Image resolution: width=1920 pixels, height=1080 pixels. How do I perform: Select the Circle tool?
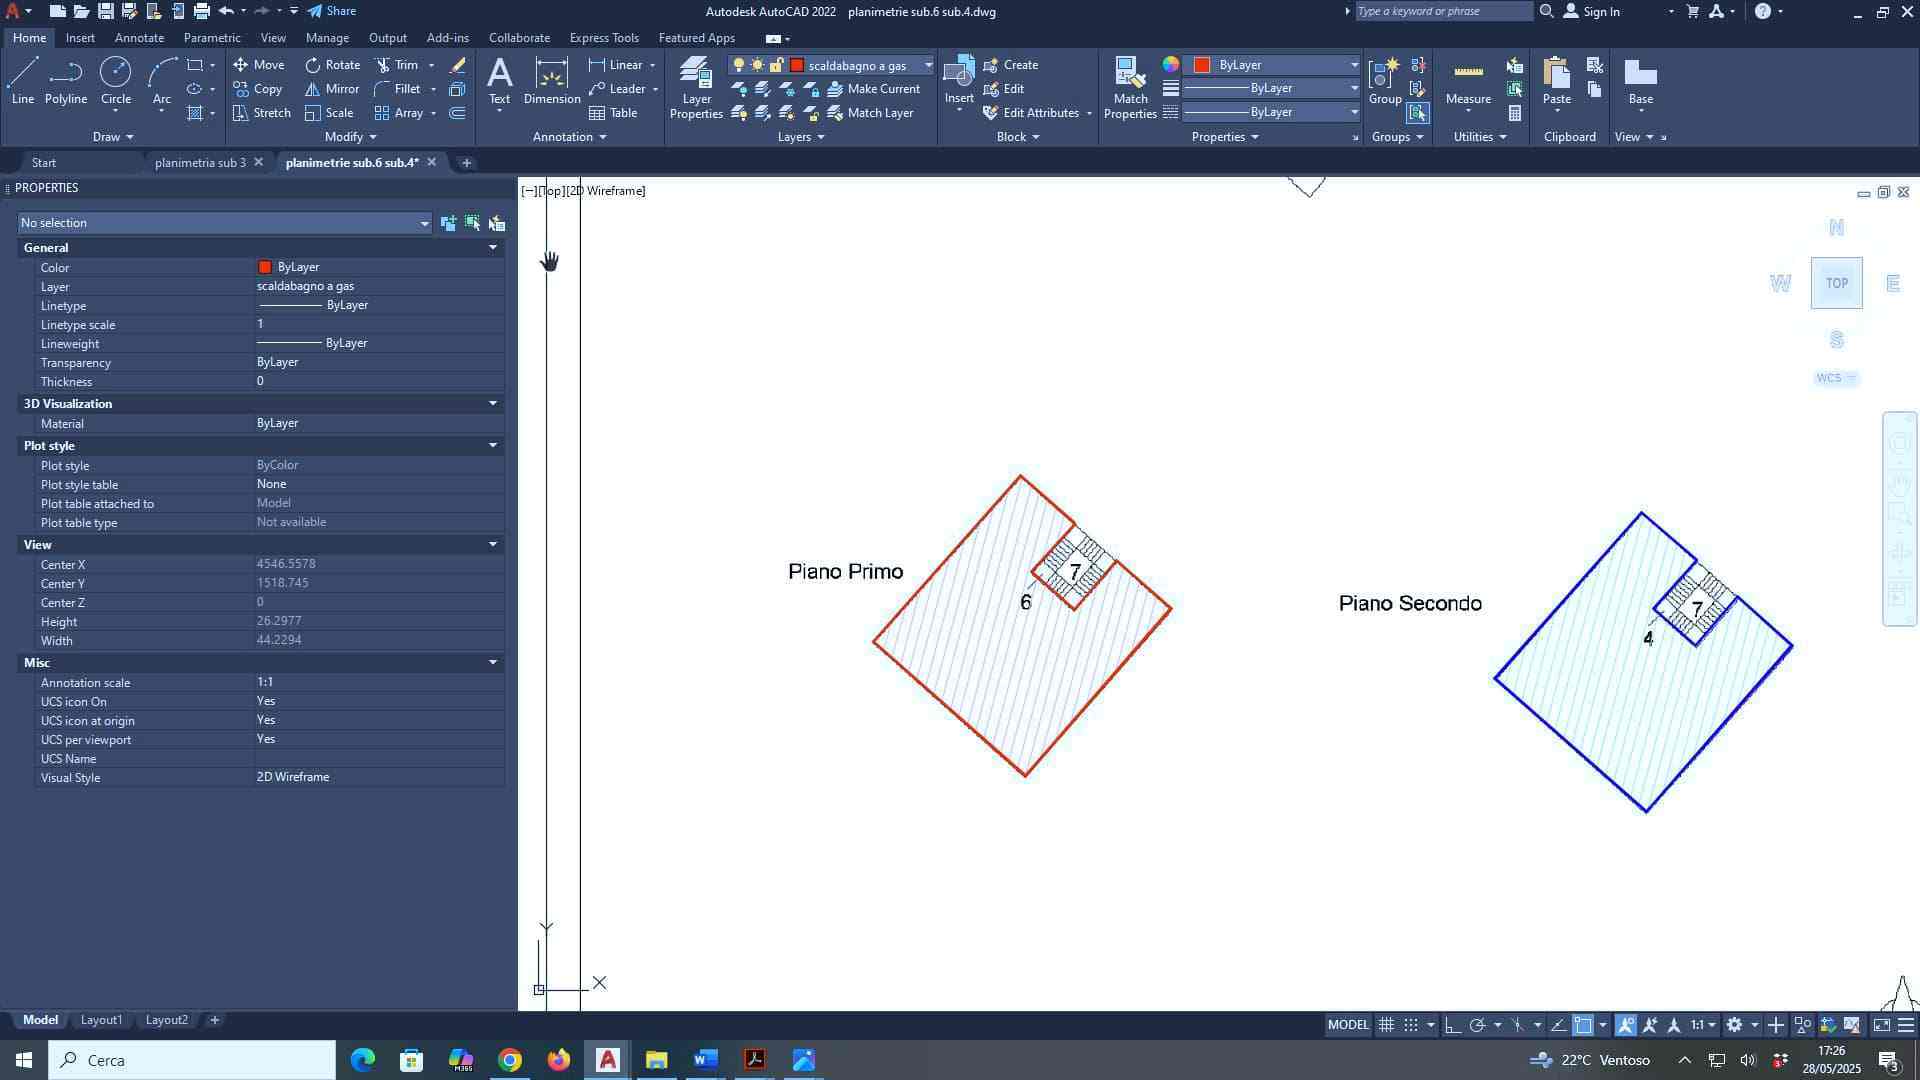pos(115,80)
